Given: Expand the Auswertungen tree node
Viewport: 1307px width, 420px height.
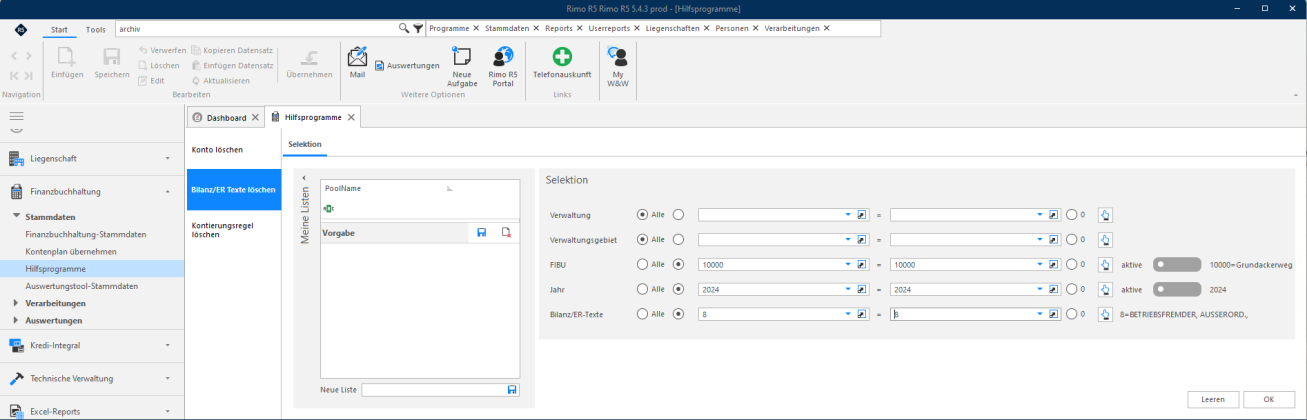Looking at the screenshot, I should (16, 320).
